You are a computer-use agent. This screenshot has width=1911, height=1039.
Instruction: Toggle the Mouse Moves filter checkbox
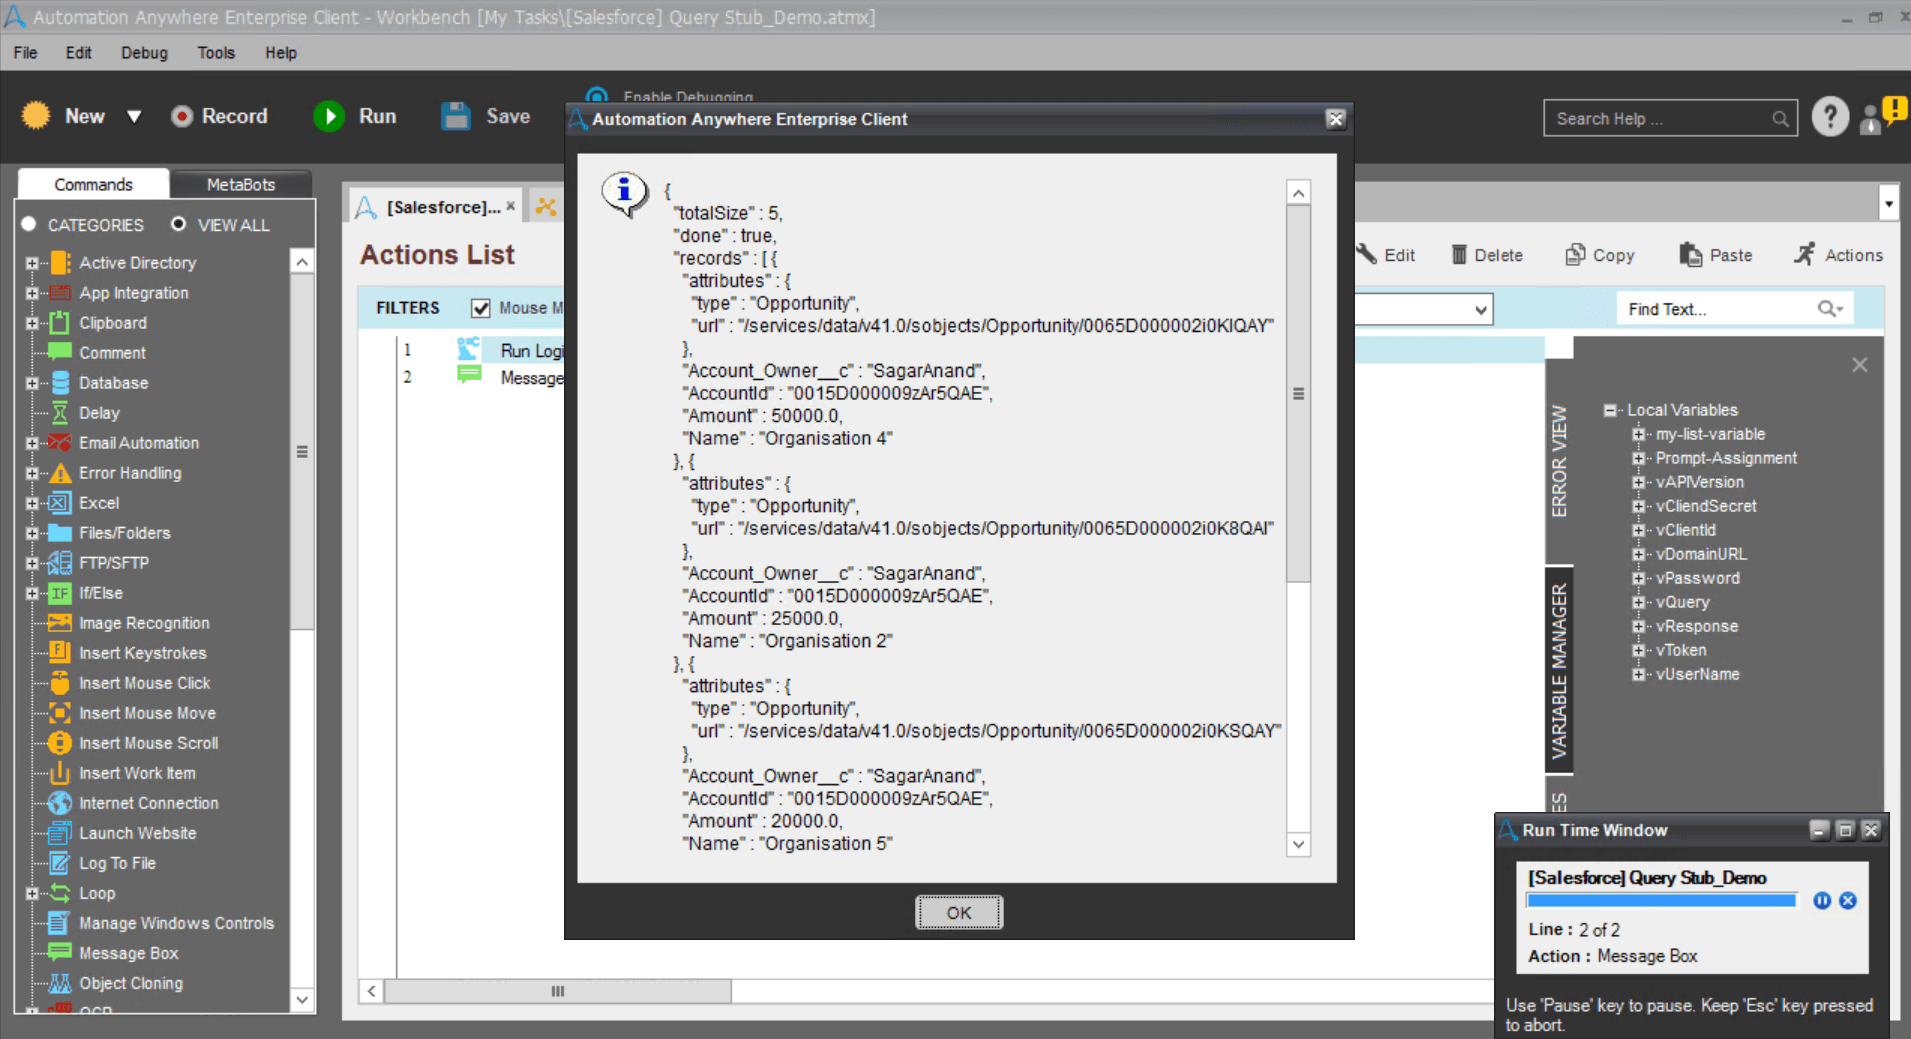tap(480, 308)
